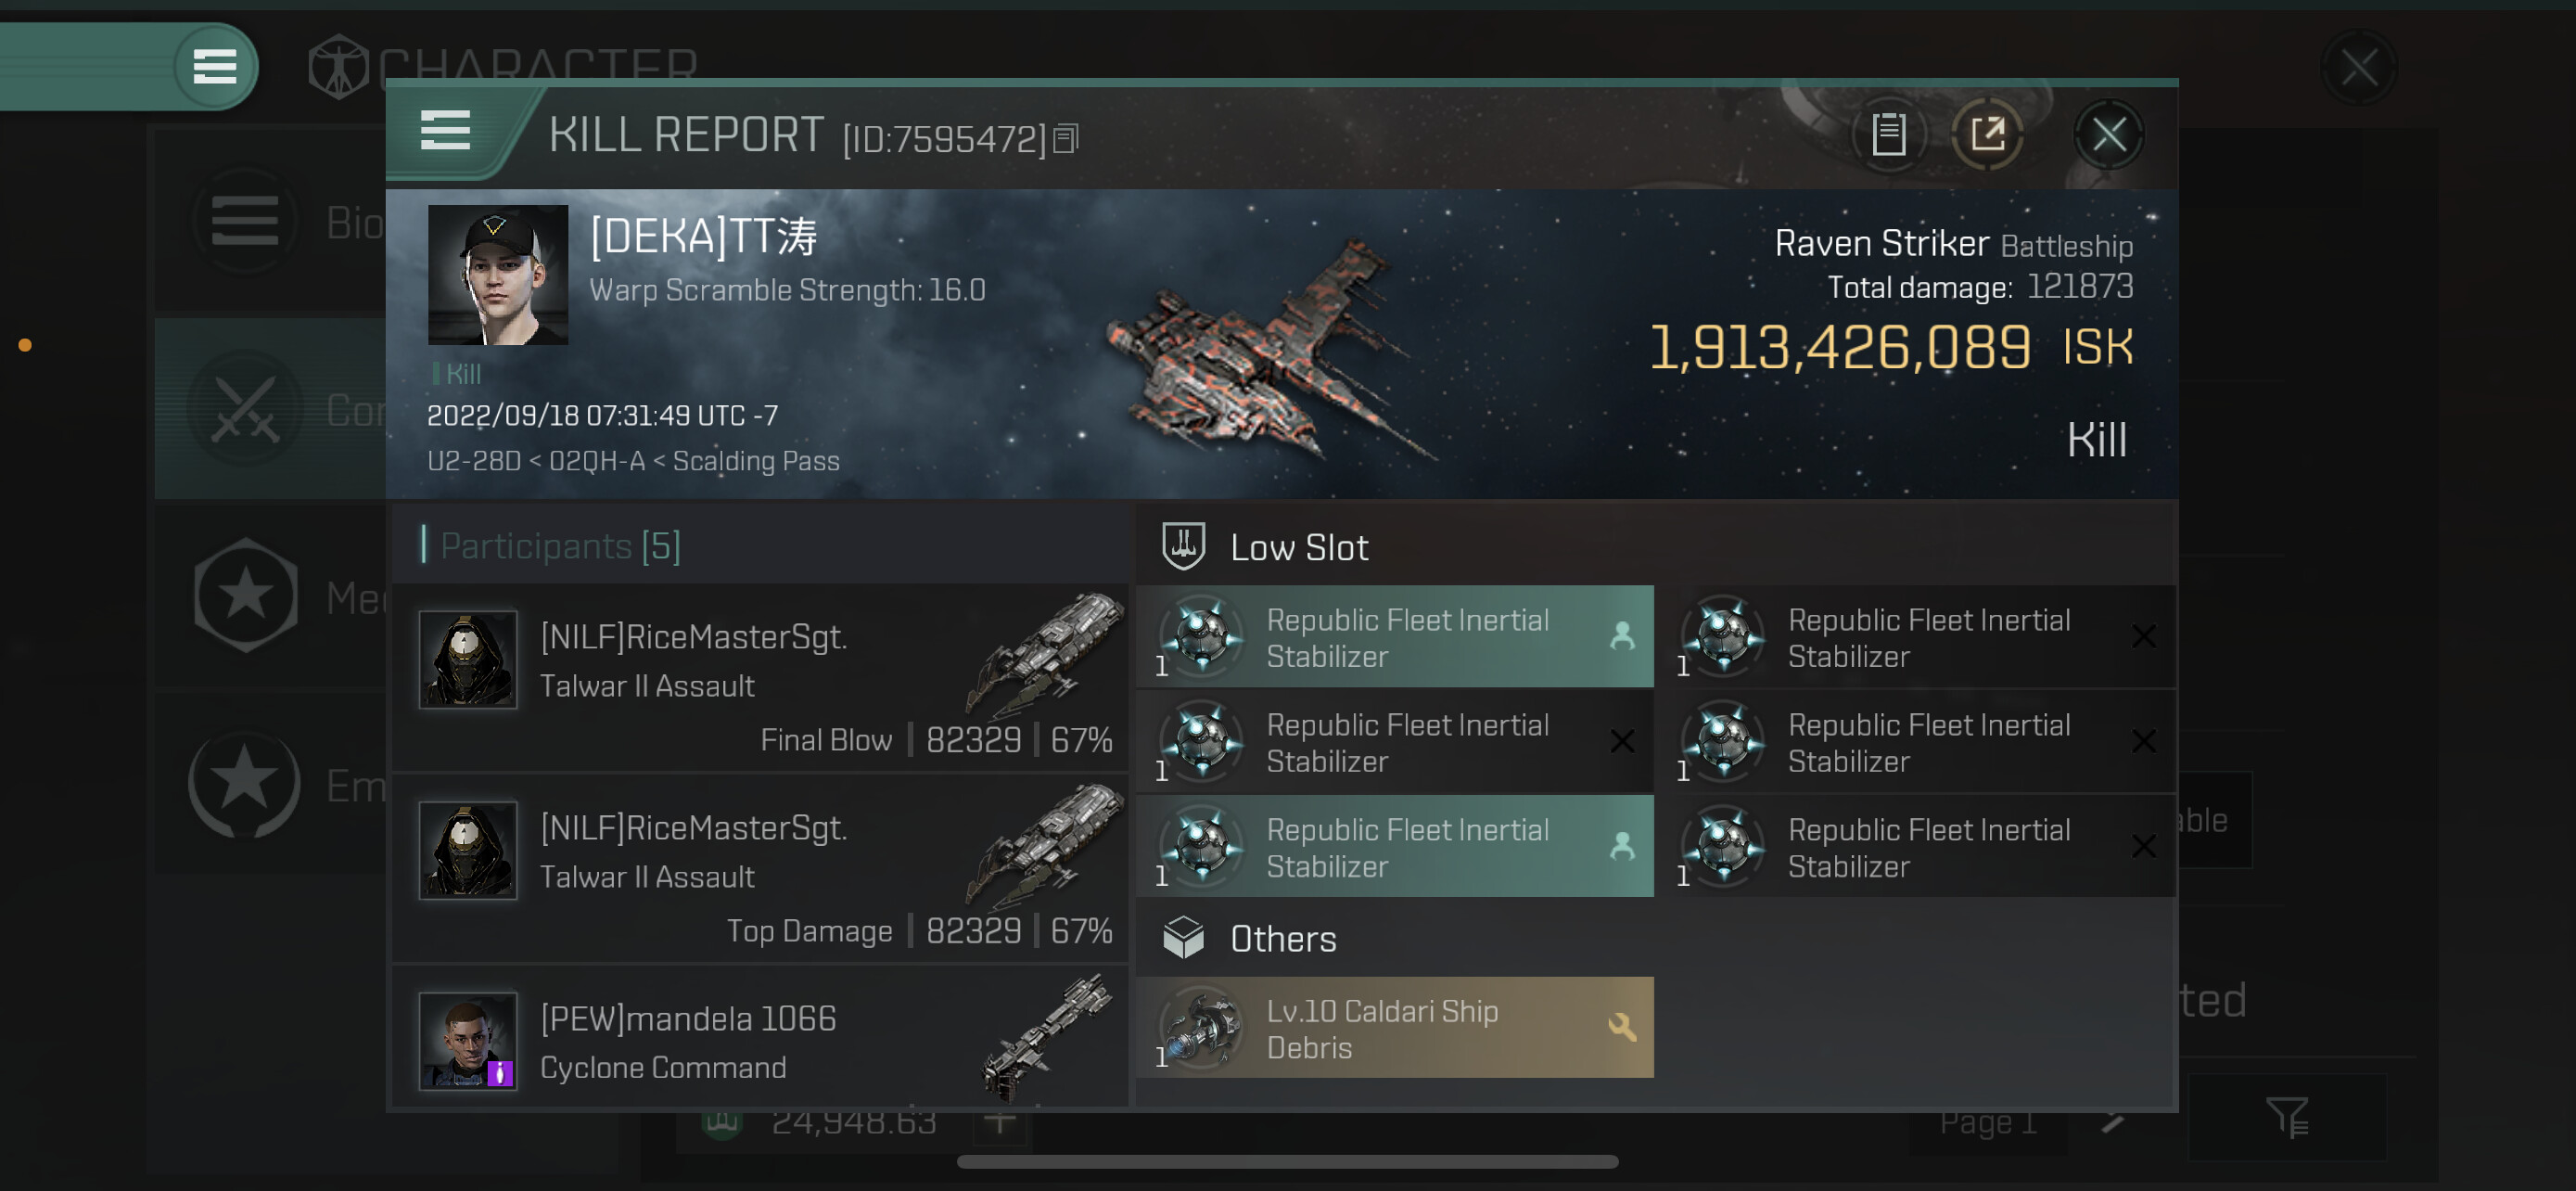Open the kill report hamburger menu
Screen dimensions: 2576x1191
click(x=445, y=131)
